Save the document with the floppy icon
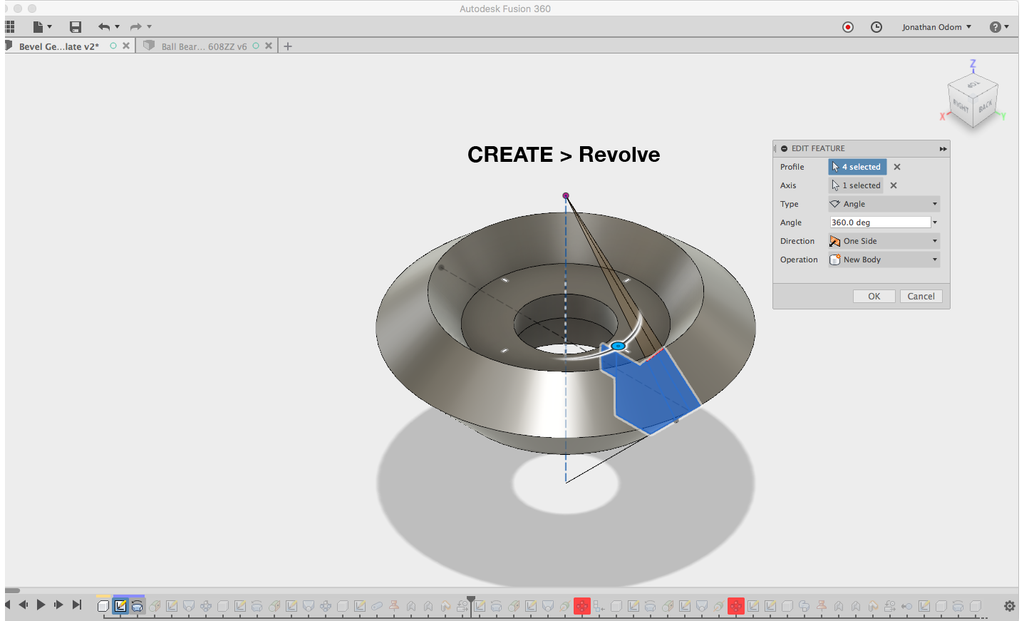 pos(75,27)
